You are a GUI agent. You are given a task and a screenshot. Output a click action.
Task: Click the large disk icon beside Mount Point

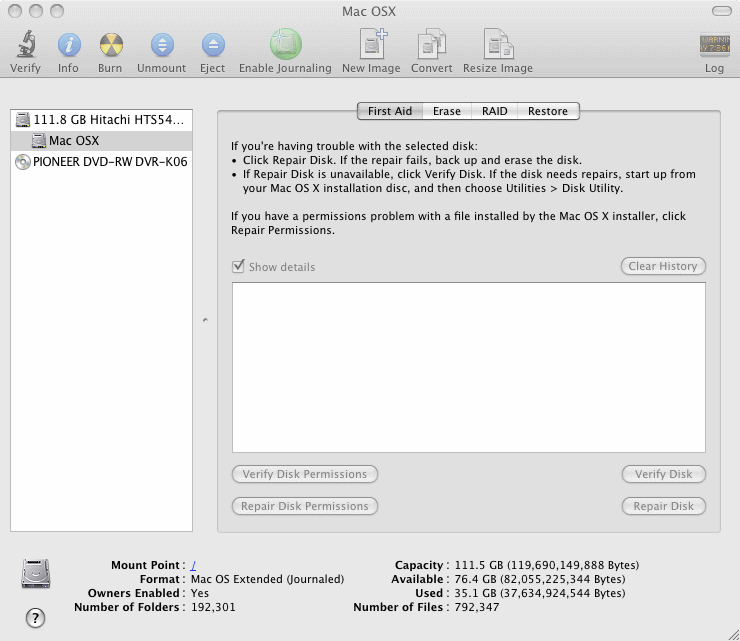click(36, 574)
